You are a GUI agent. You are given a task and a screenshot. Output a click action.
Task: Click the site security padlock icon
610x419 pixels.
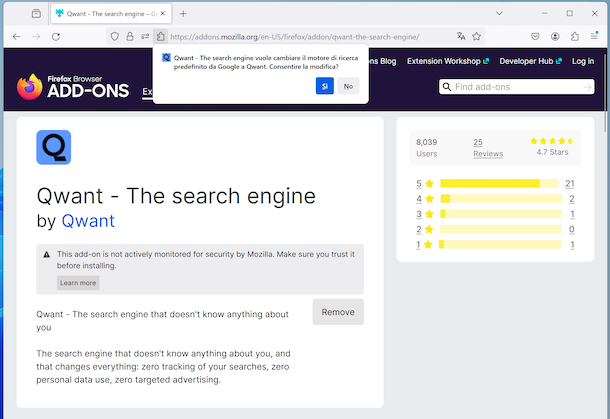(130, 37)
